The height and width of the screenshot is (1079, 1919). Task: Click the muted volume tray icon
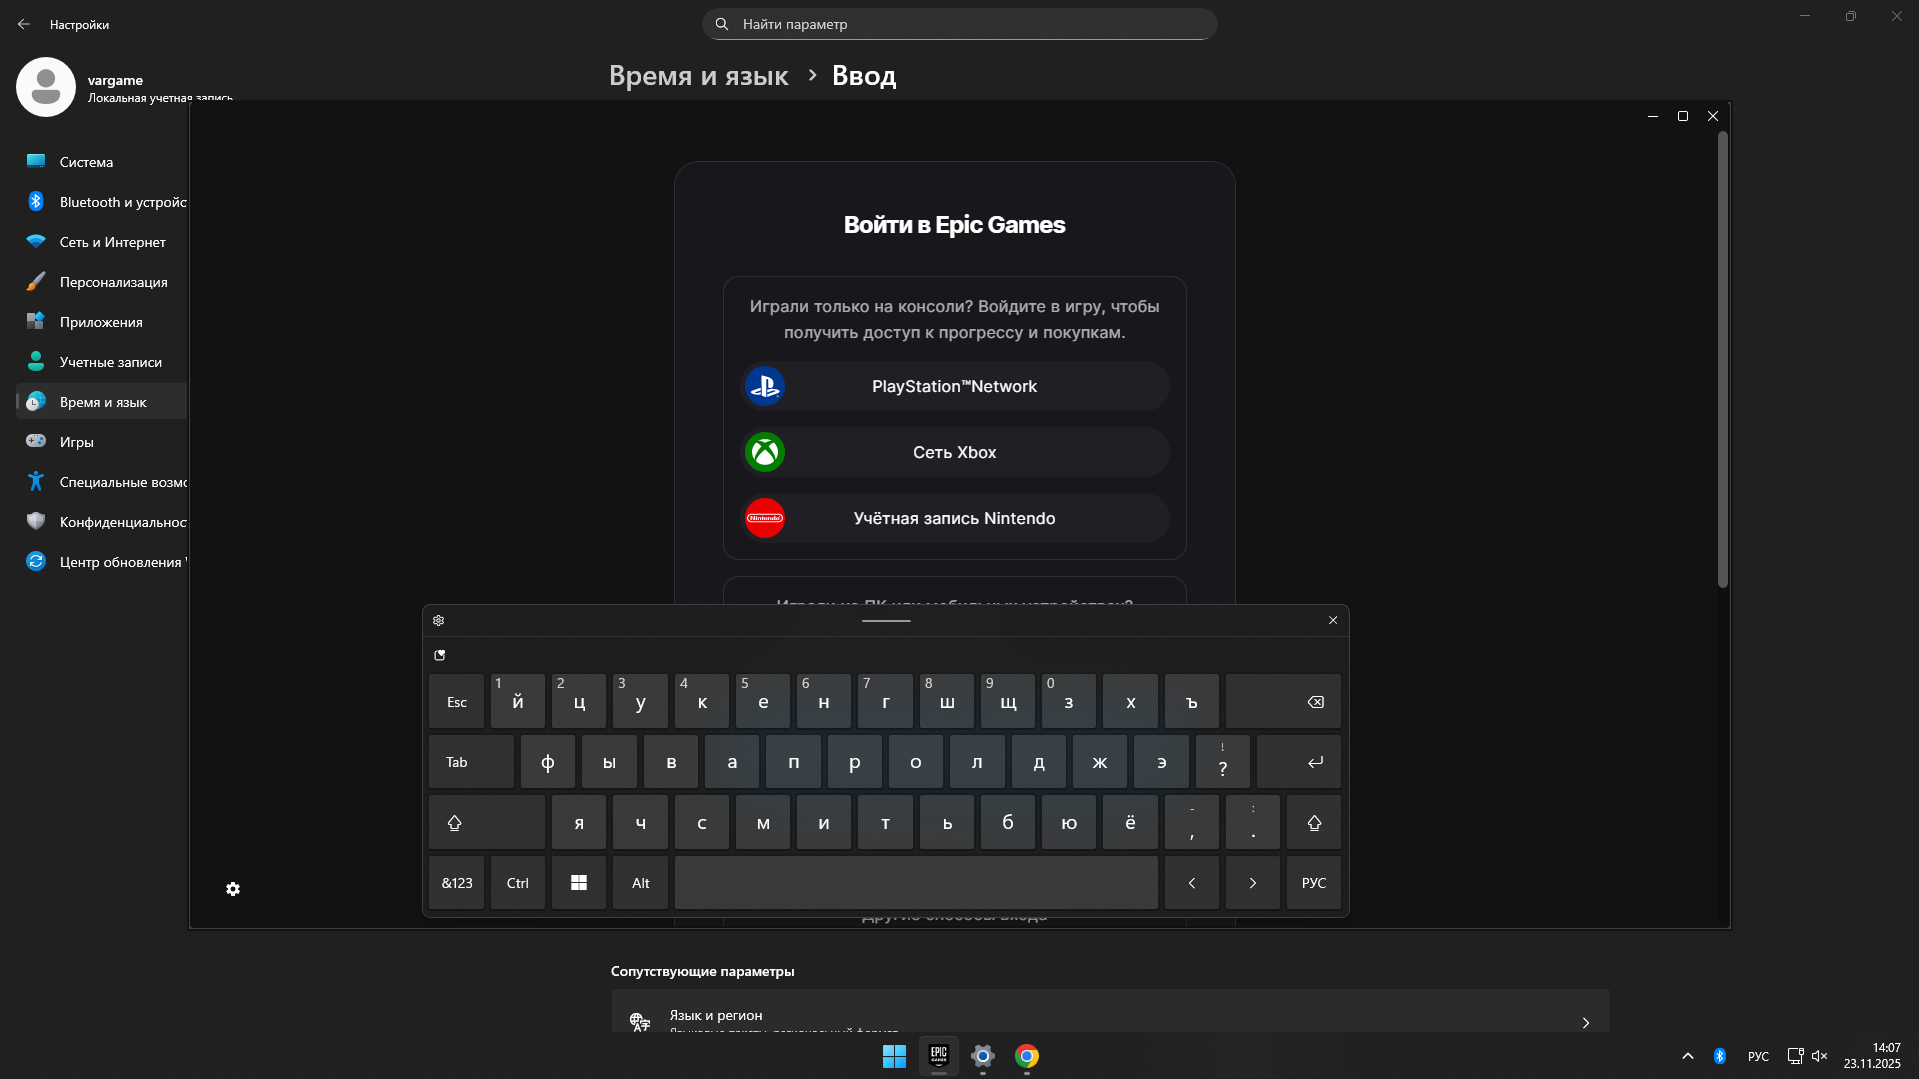click(1819, 1056)
